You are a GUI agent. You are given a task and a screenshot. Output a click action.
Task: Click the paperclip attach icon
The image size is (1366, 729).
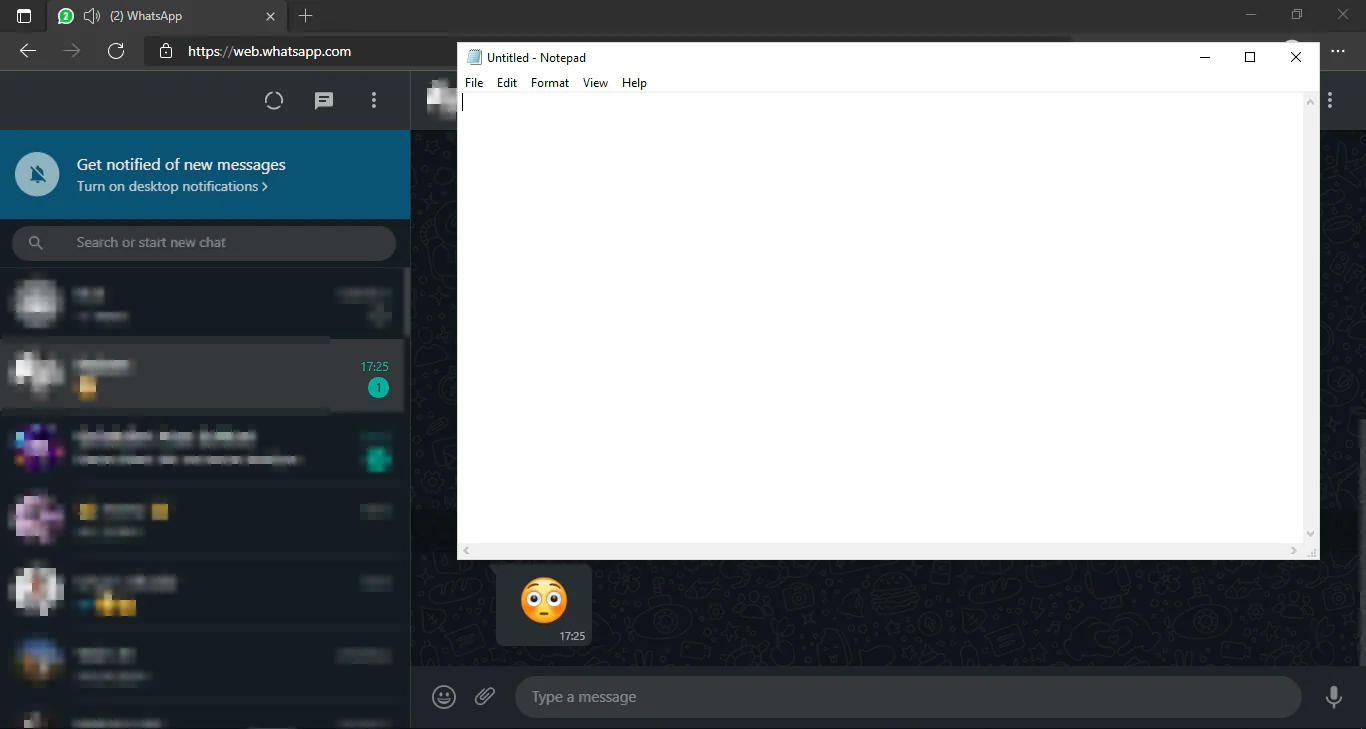pyautogui.click(x=485, y=696)
